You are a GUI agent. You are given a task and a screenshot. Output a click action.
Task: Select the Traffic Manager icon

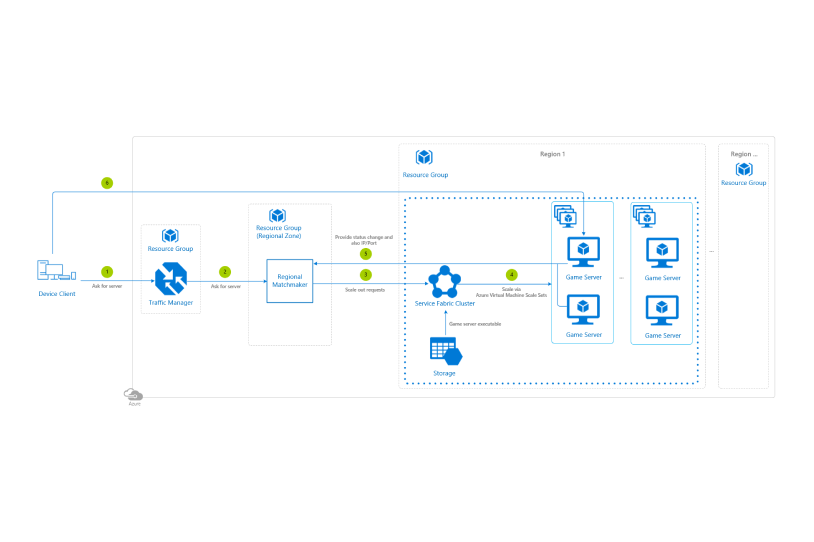click(171, 278)
